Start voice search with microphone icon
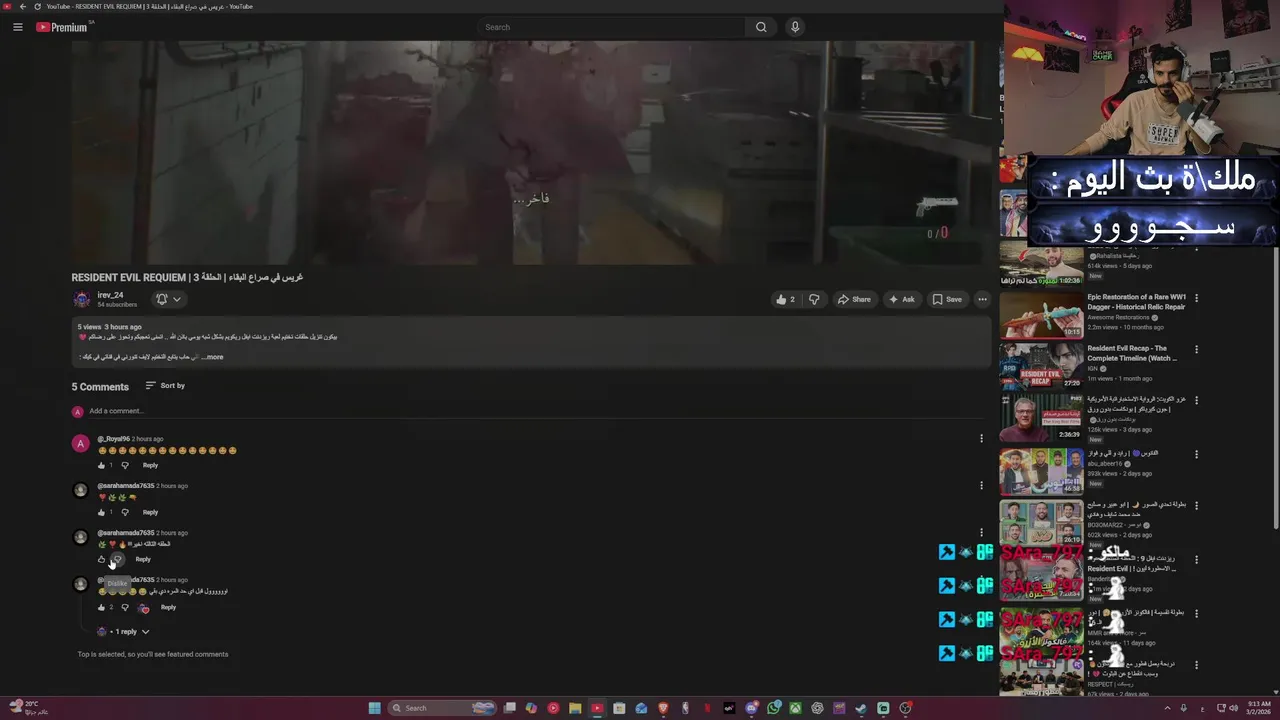 coord(795,27)
